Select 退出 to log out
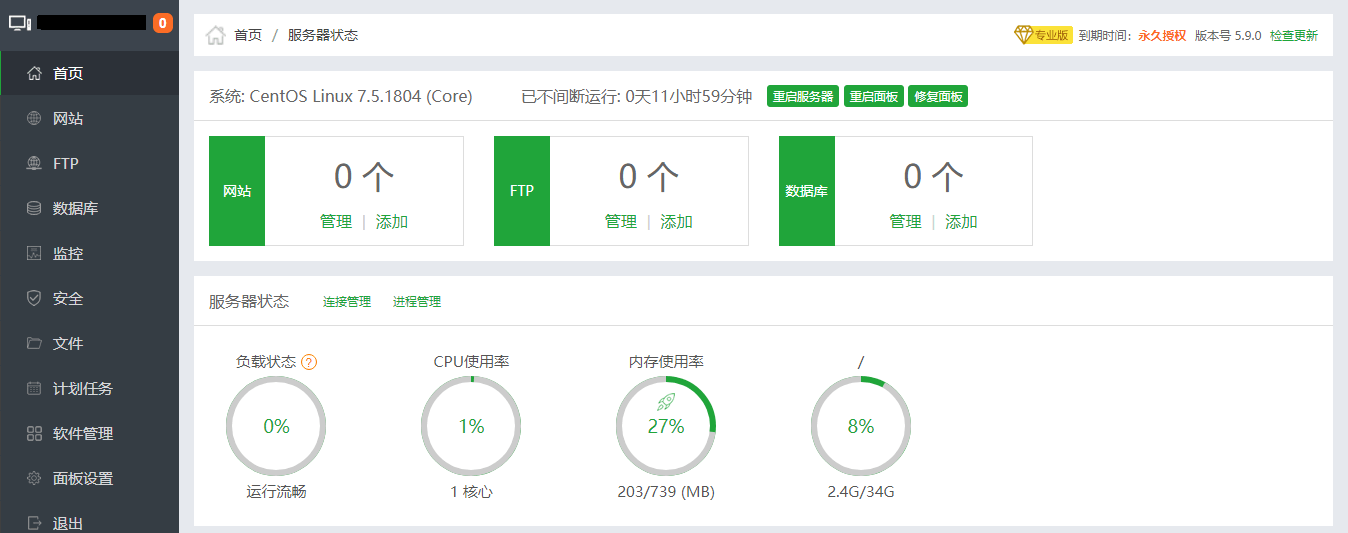The width and height of the screenshot is (1348, 533). [68, 523]
